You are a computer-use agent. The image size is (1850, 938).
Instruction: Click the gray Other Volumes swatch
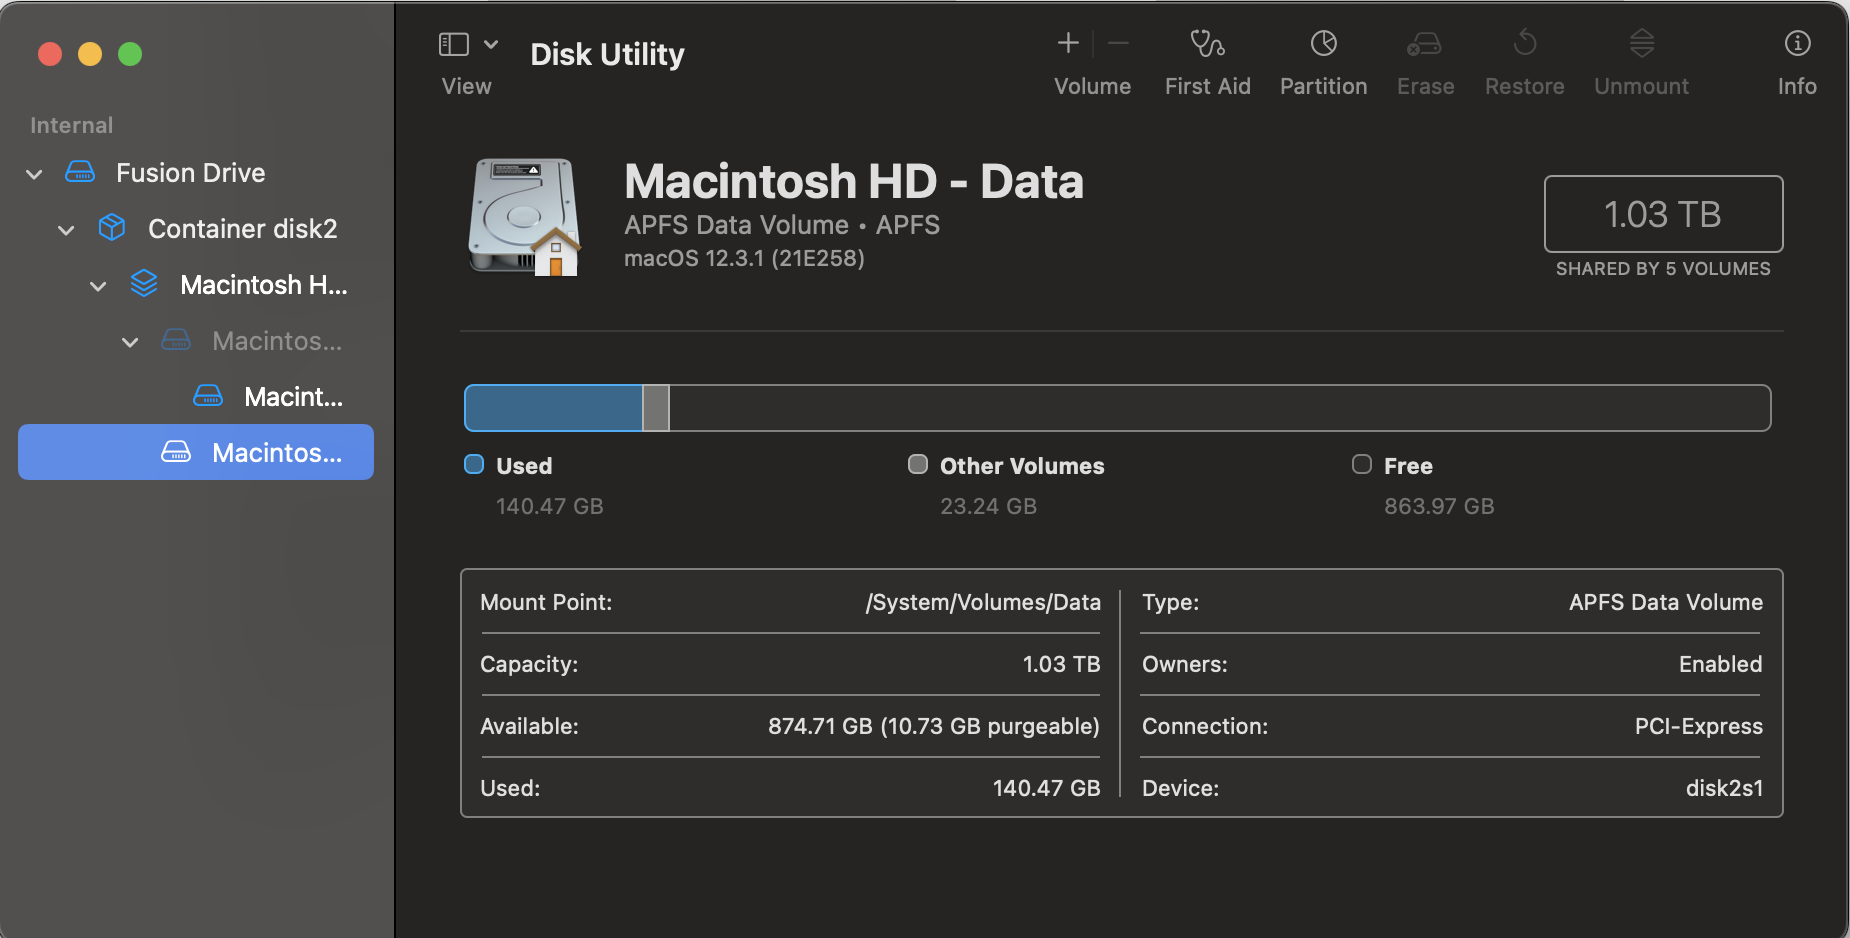pyautogui.click(x=917, y=465)
